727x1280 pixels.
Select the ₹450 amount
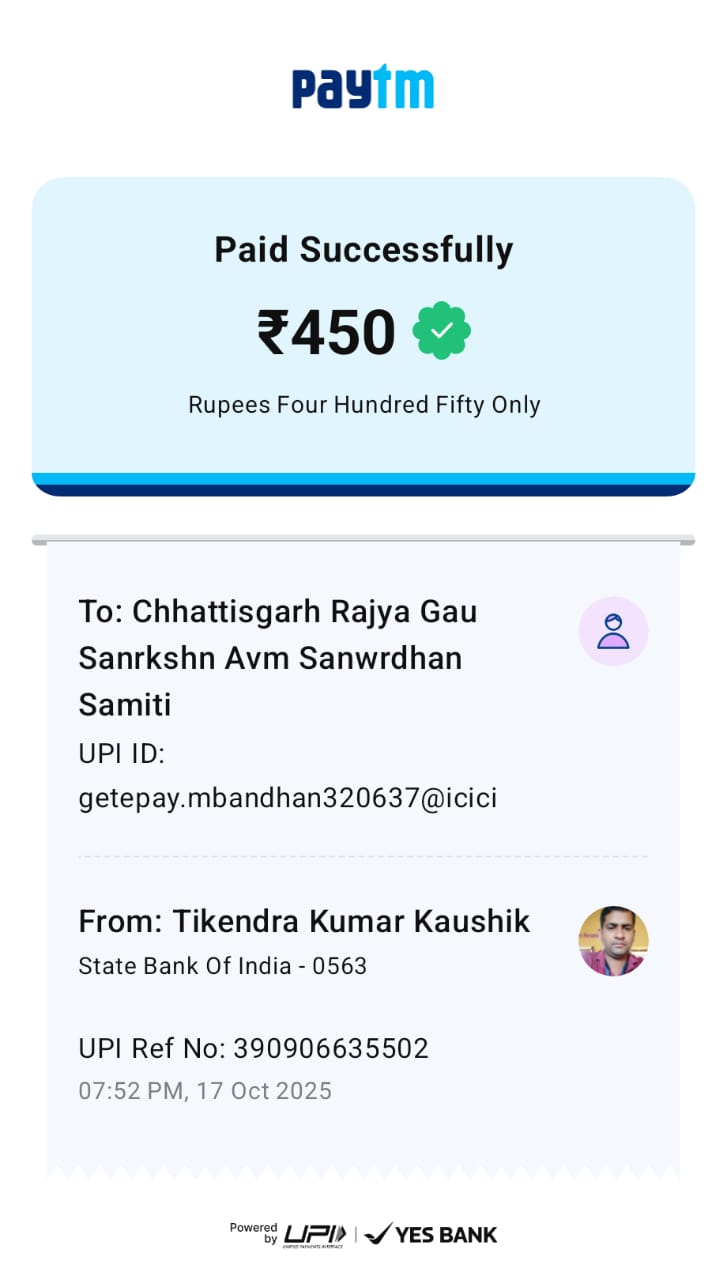327,332
